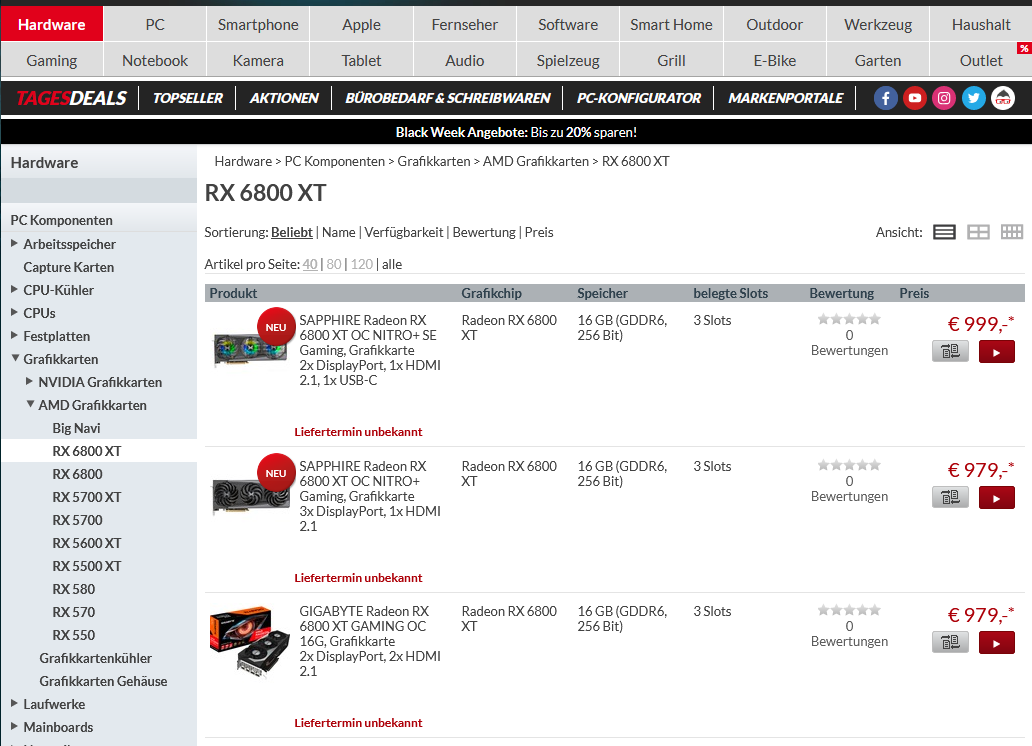
Task: Select Big Navi in sidebar
Action: click(76, 429)
